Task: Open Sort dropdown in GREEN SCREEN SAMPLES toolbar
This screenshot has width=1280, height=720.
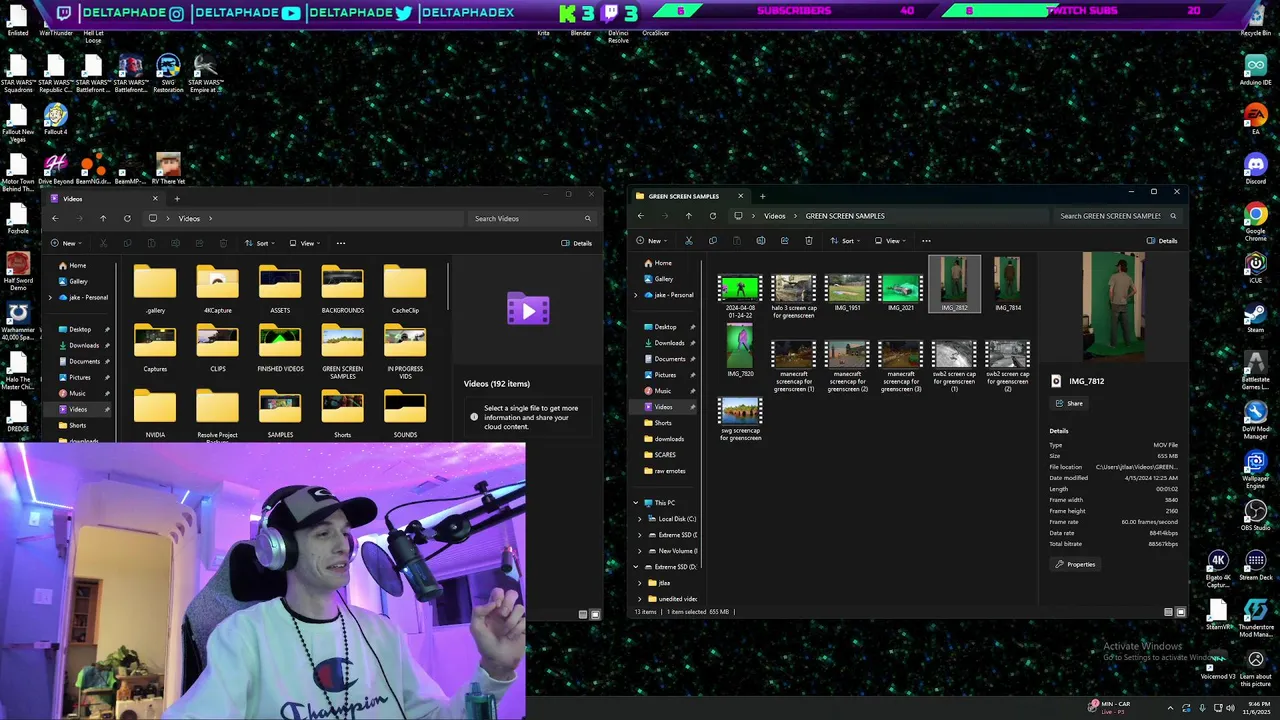Action: 845,241
